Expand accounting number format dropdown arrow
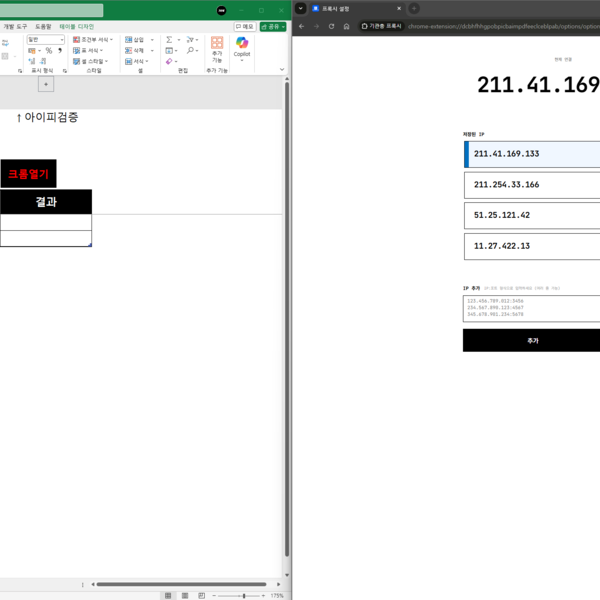This screenshot has height=600, width=600. pos(39,51)
